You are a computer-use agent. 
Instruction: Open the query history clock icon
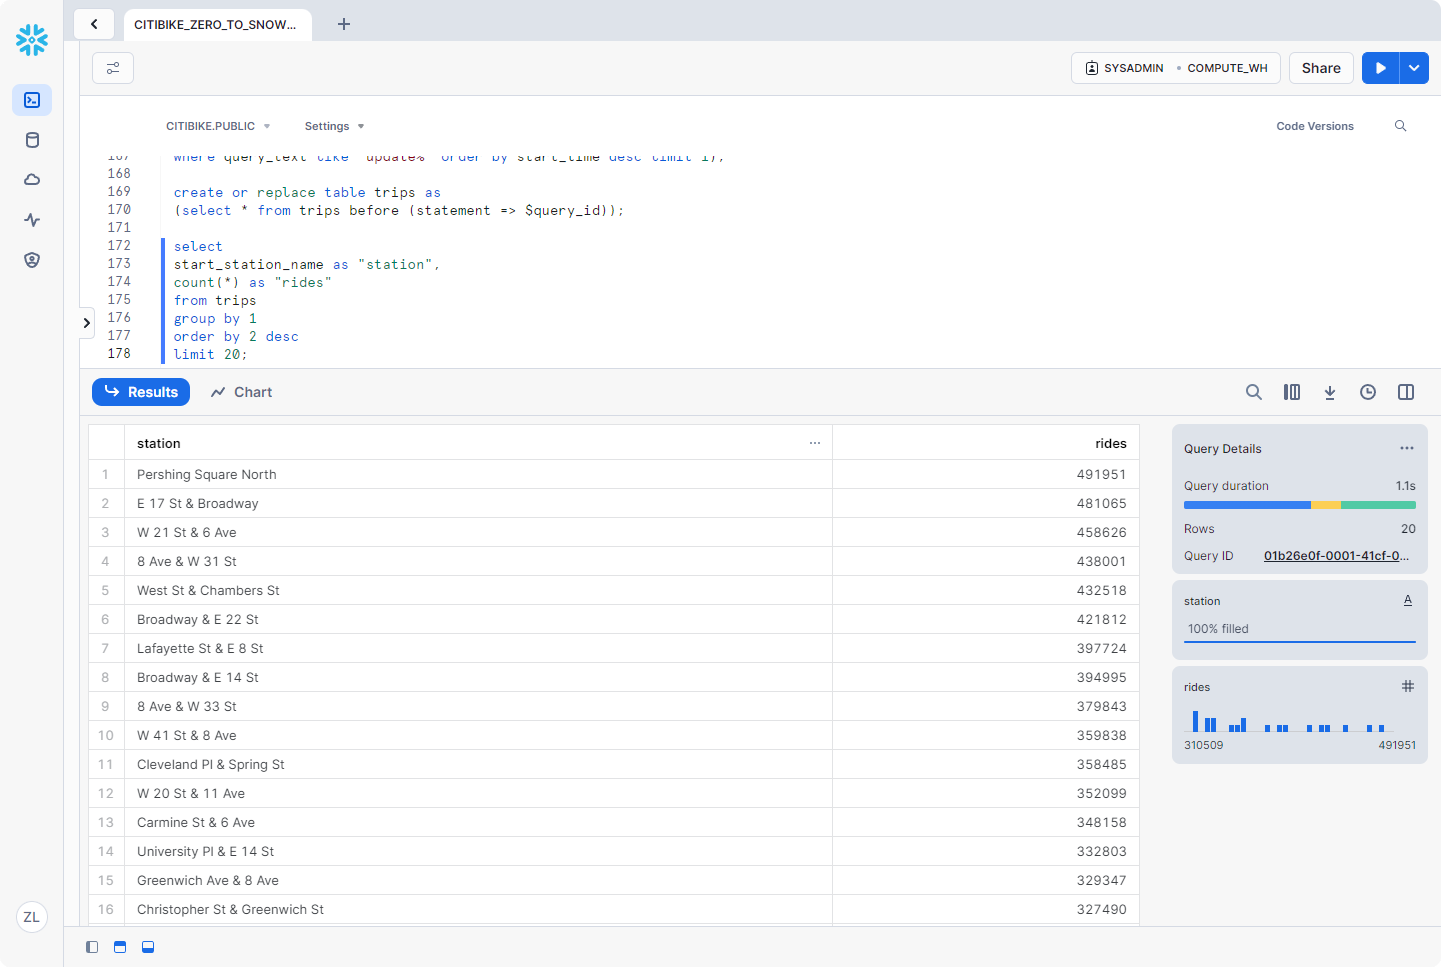click(x=1368, y=392)
